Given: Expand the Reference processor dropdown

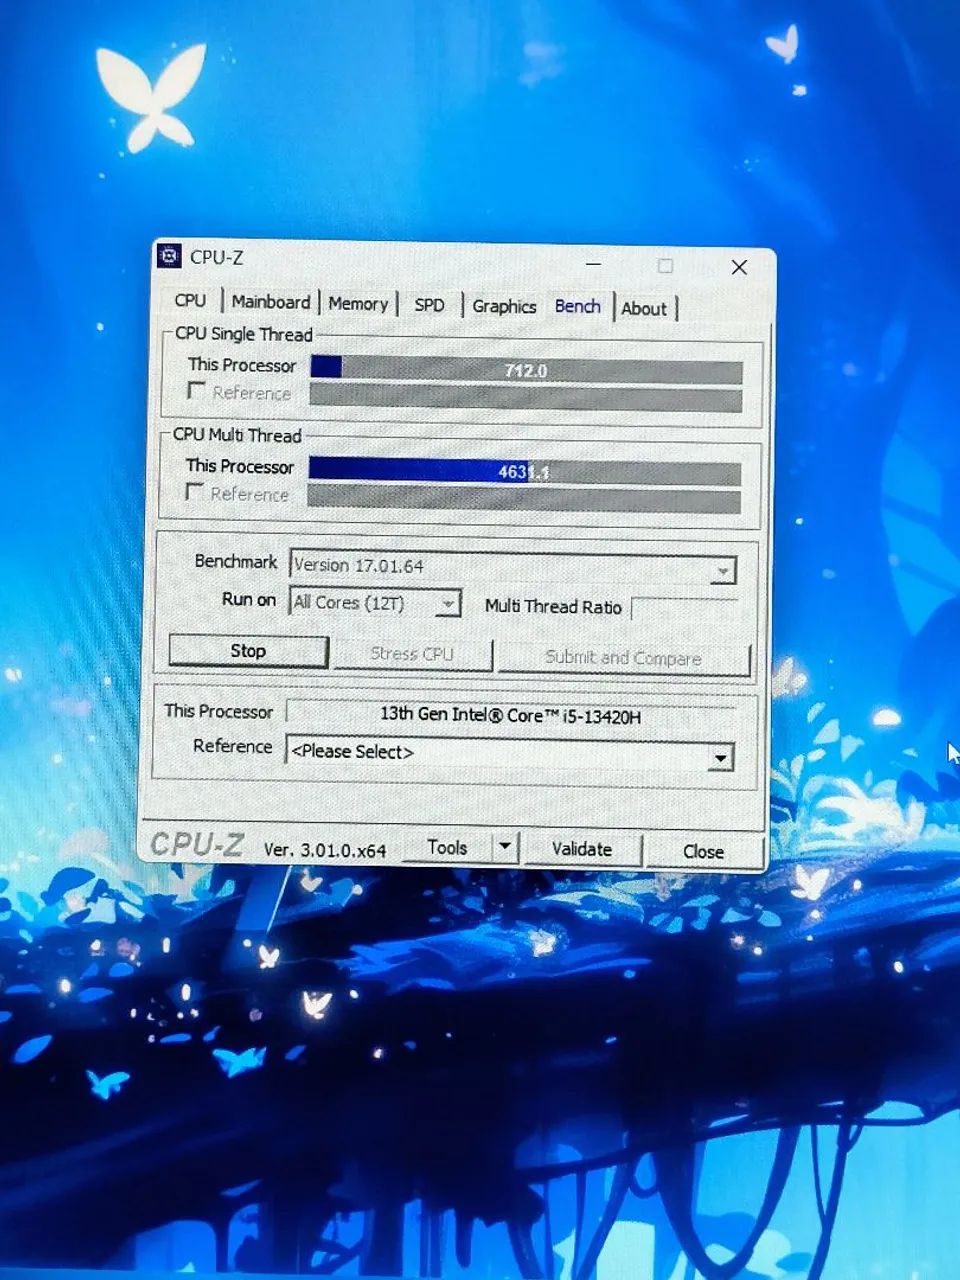Looking at the screenshot, I should [720, 757].
